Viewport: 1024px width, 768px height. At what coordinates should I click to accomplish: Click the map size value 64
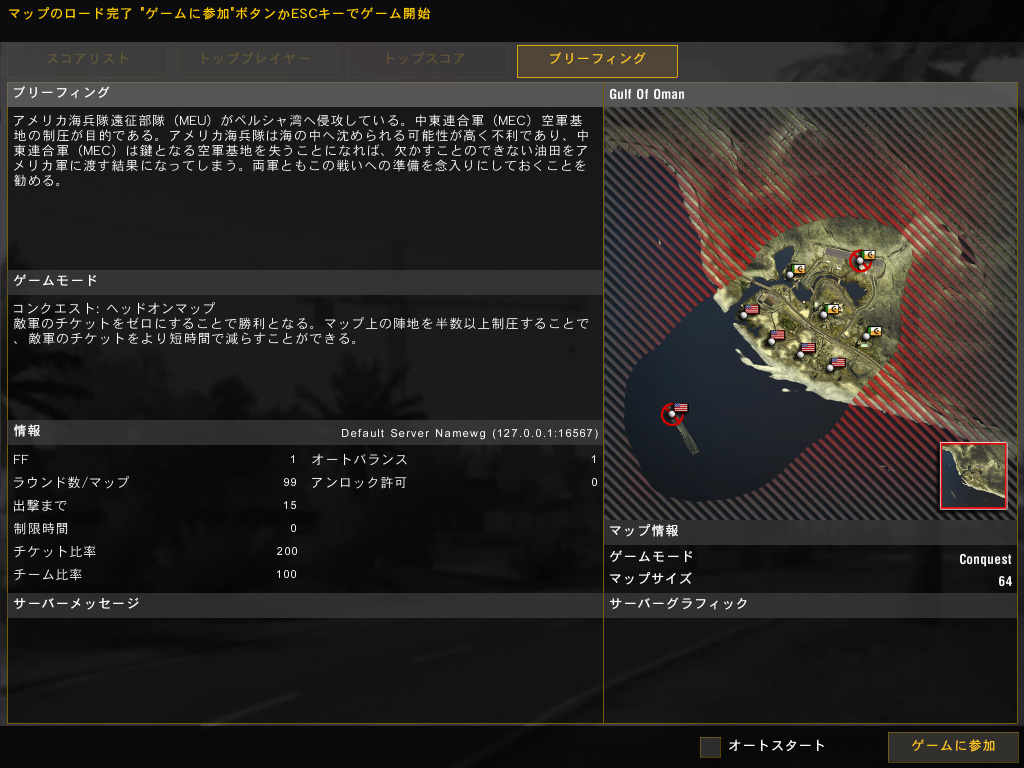1005,581
